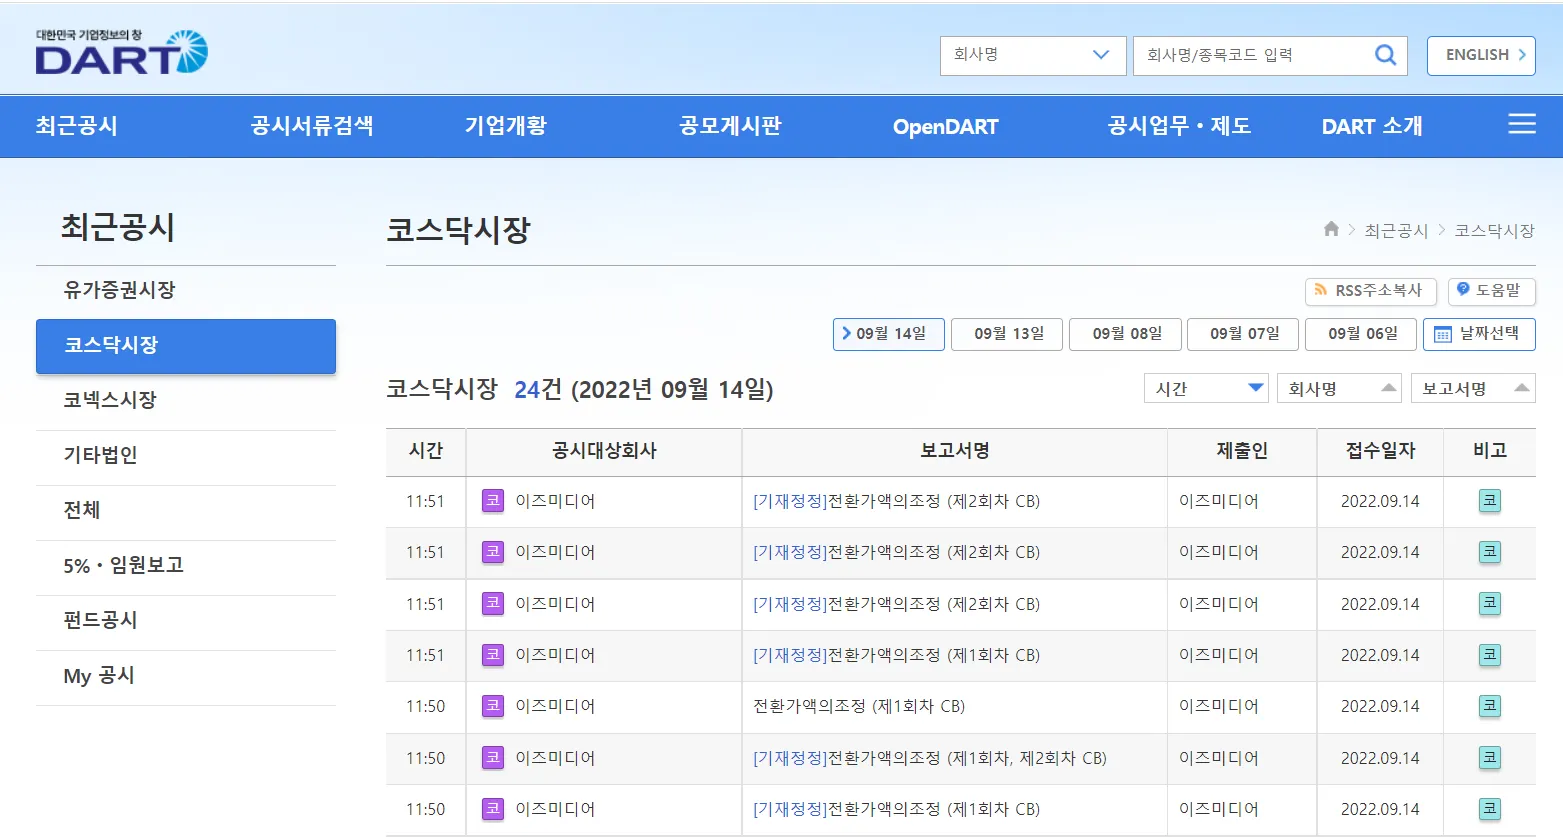This screenshot has height=837, width=1563.
Task: Click purple 코 icon in non-정정 11:50 row
Action: (x=493, y=706)
